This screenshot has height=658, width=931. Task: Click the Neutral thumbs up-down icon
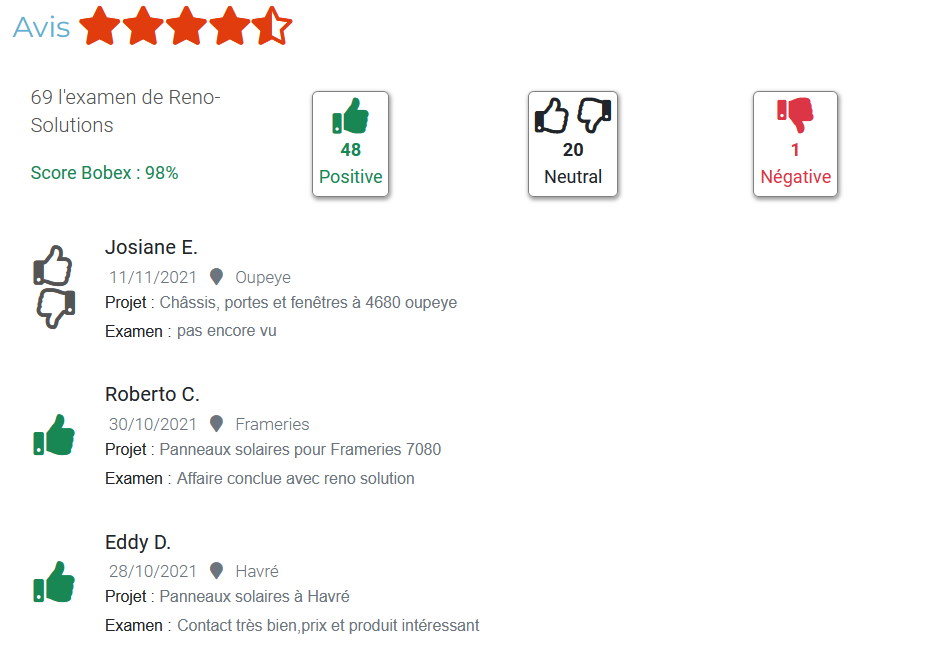572,116
